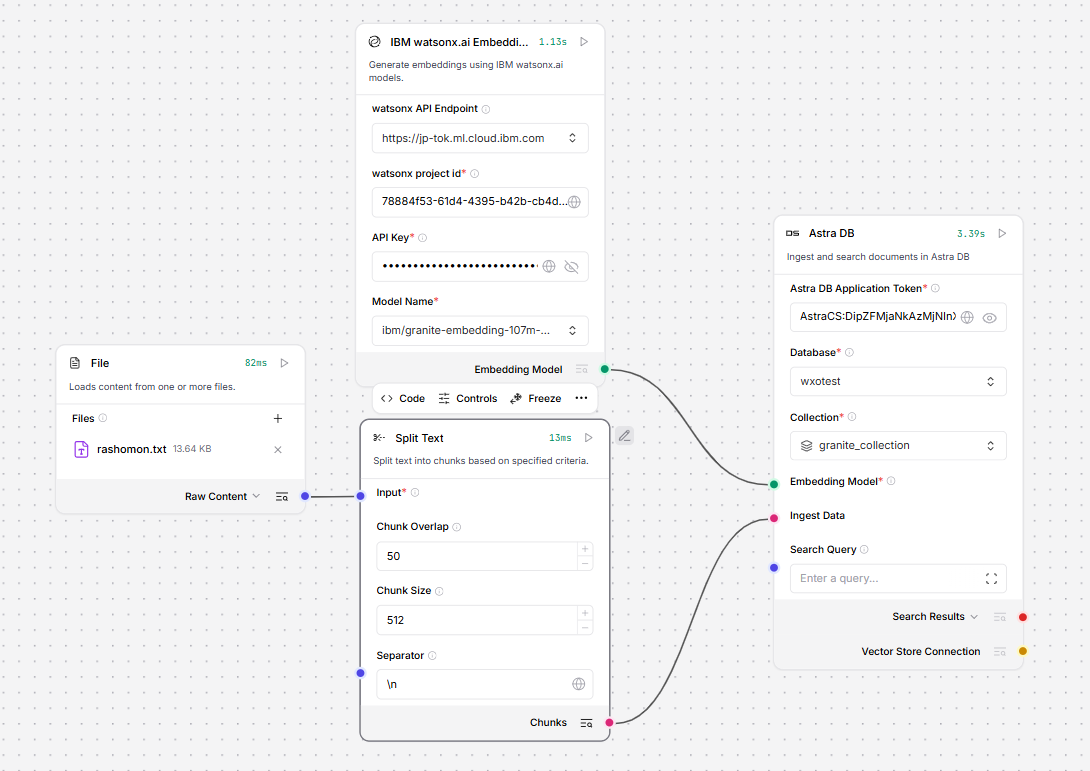Add a file with the plus icon
The width and height of the screenshot is (1090, 771).
point(278,419)
